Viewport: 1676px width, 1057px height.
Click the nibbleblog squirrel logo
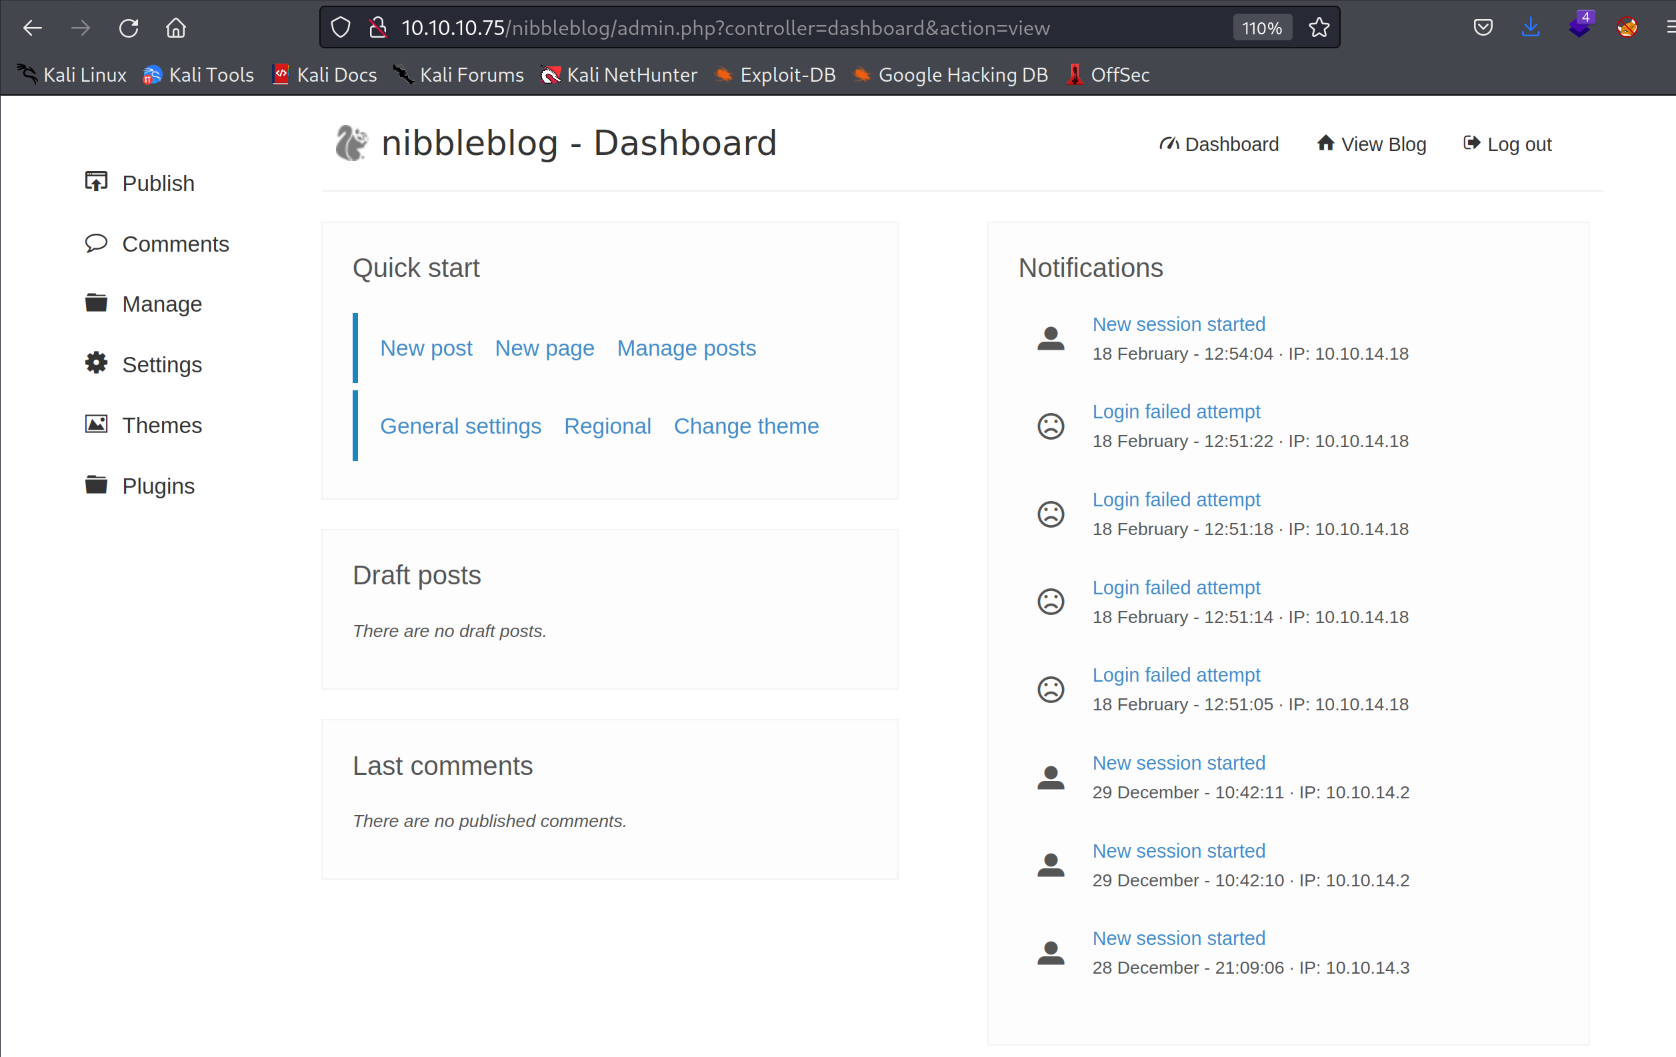pyautogui.click(x=351, y=143)
